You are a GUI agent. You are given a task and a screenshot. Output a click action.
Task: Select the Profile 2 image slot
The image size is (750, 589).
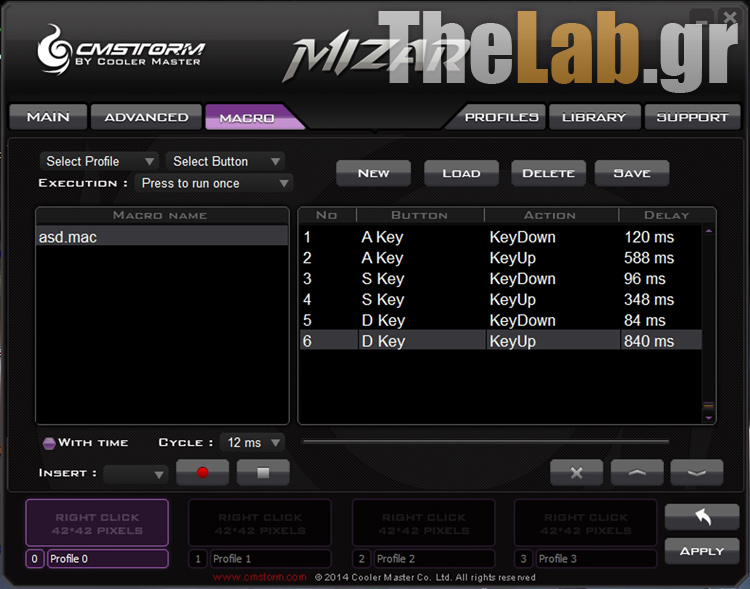(424, 523)
